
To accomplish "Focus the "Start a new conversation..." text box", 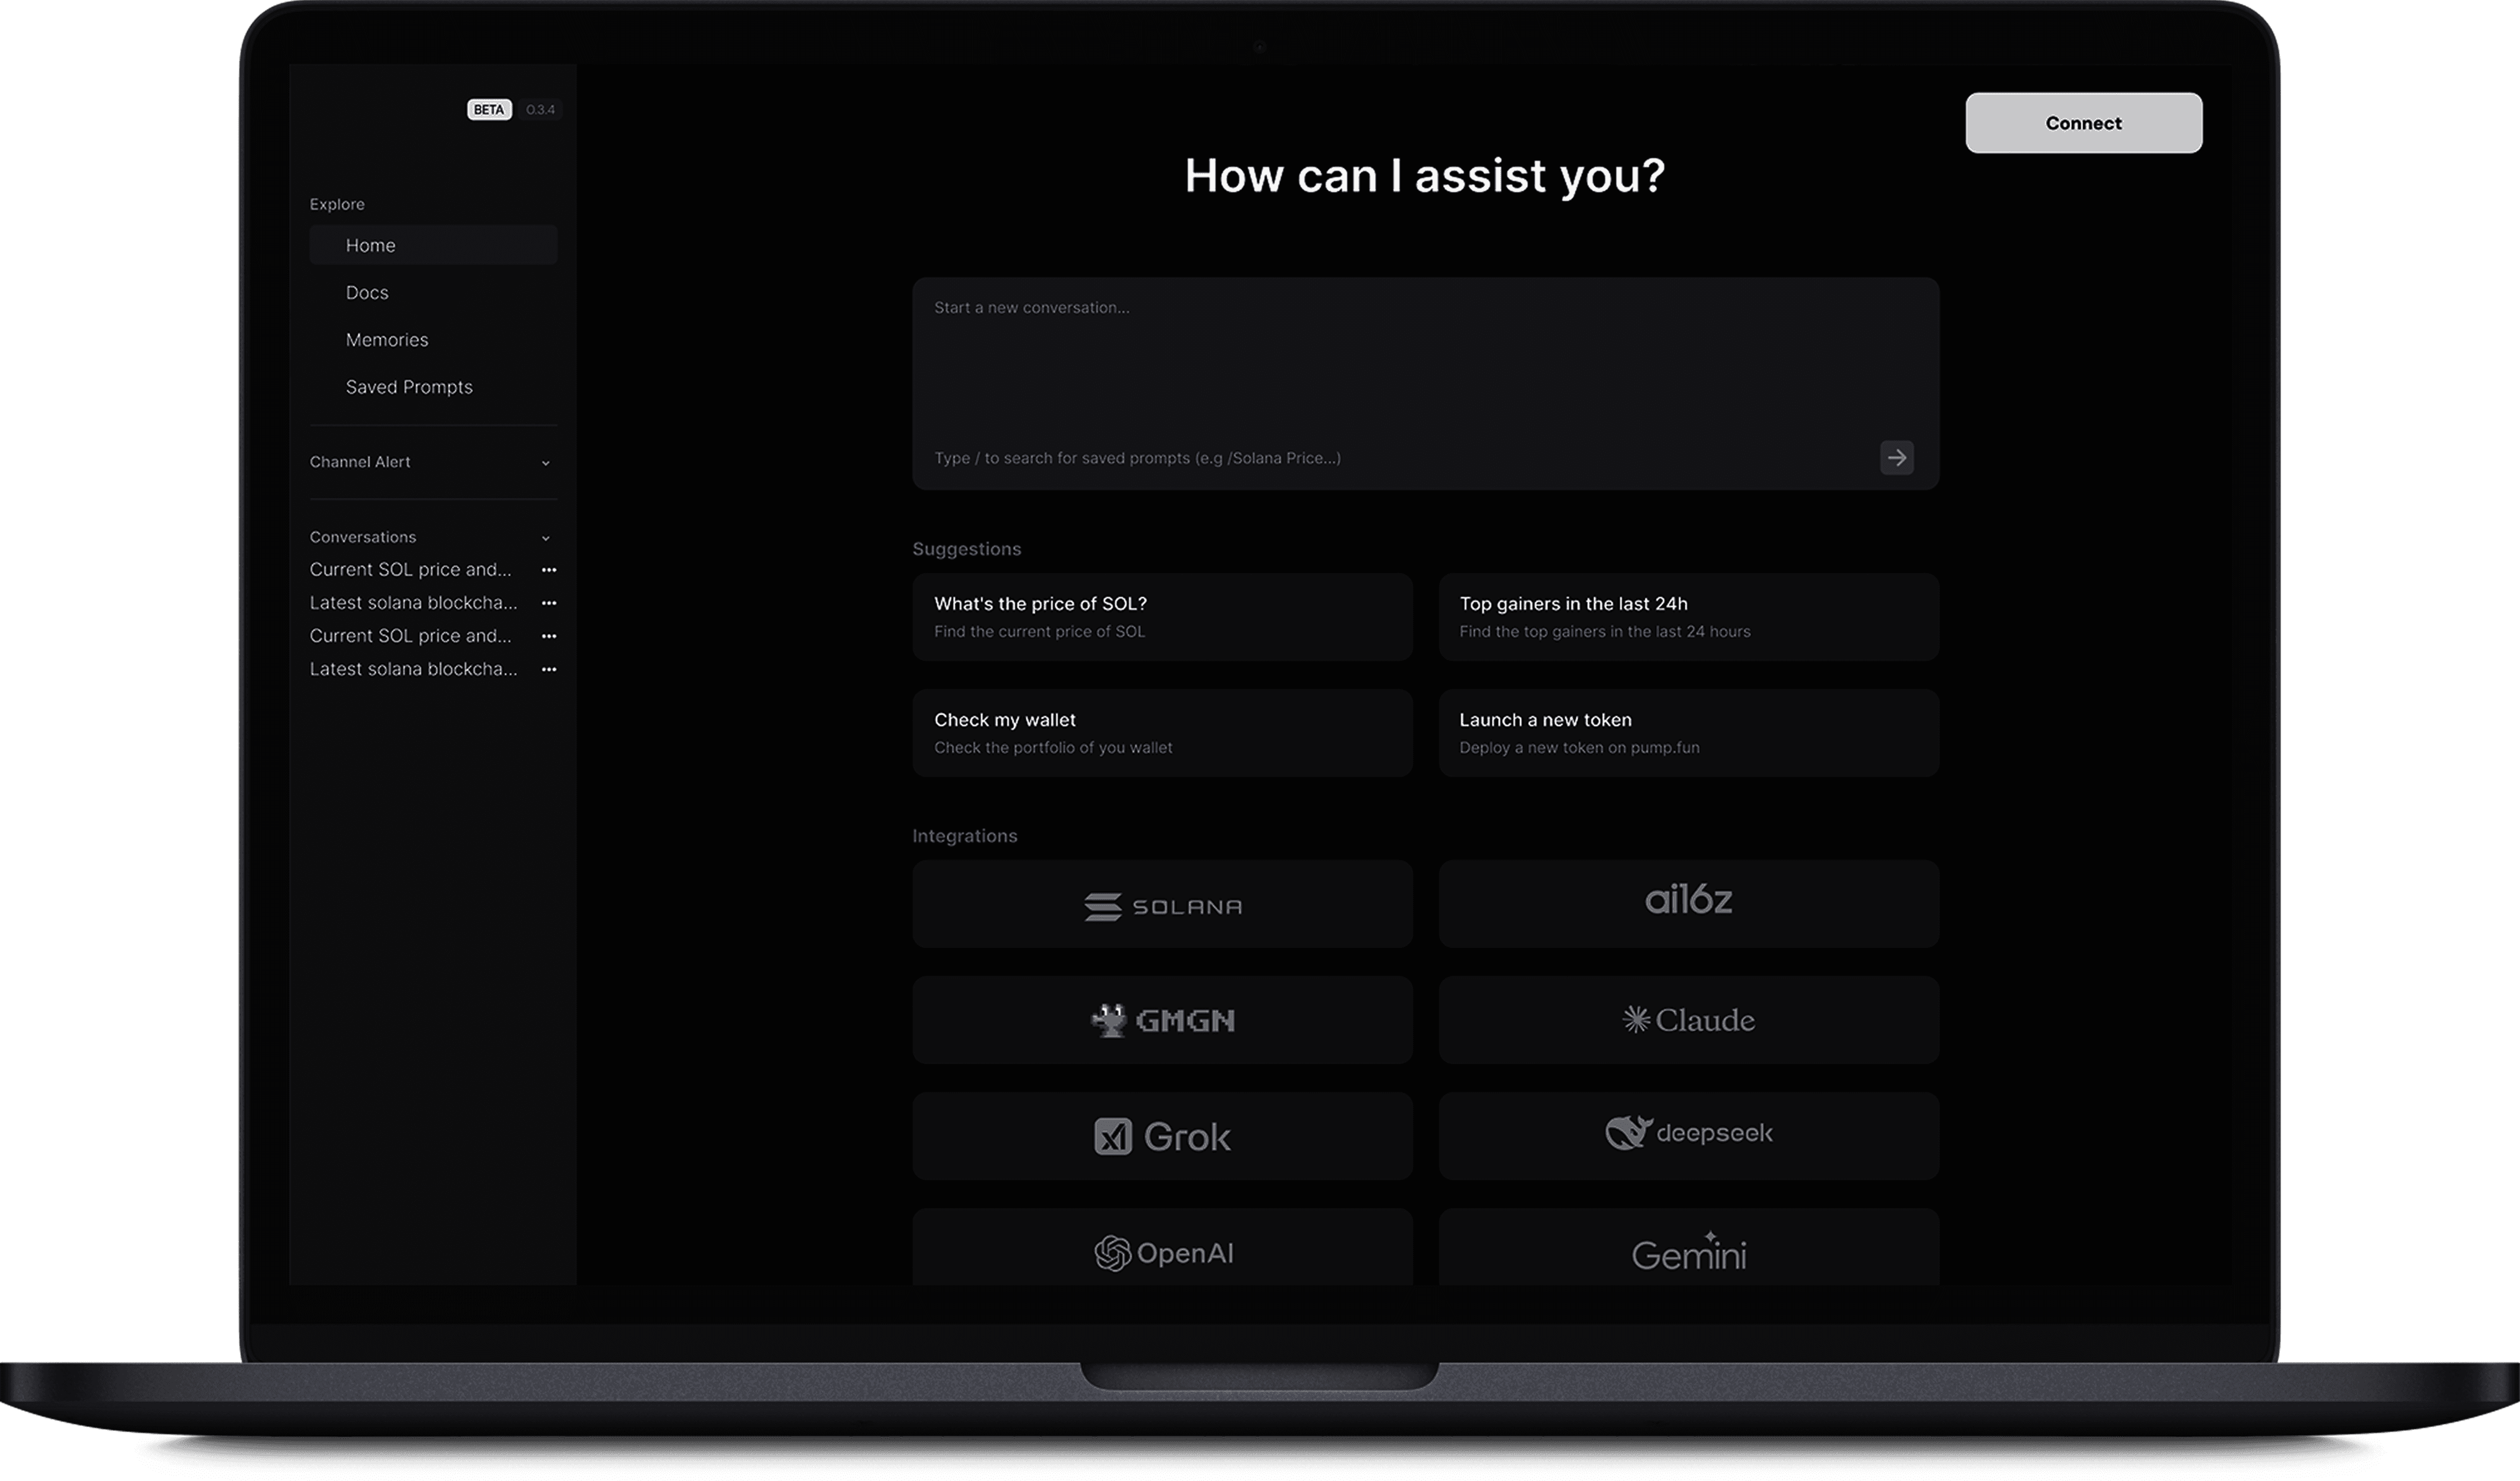I will (x=1425, y=384).
